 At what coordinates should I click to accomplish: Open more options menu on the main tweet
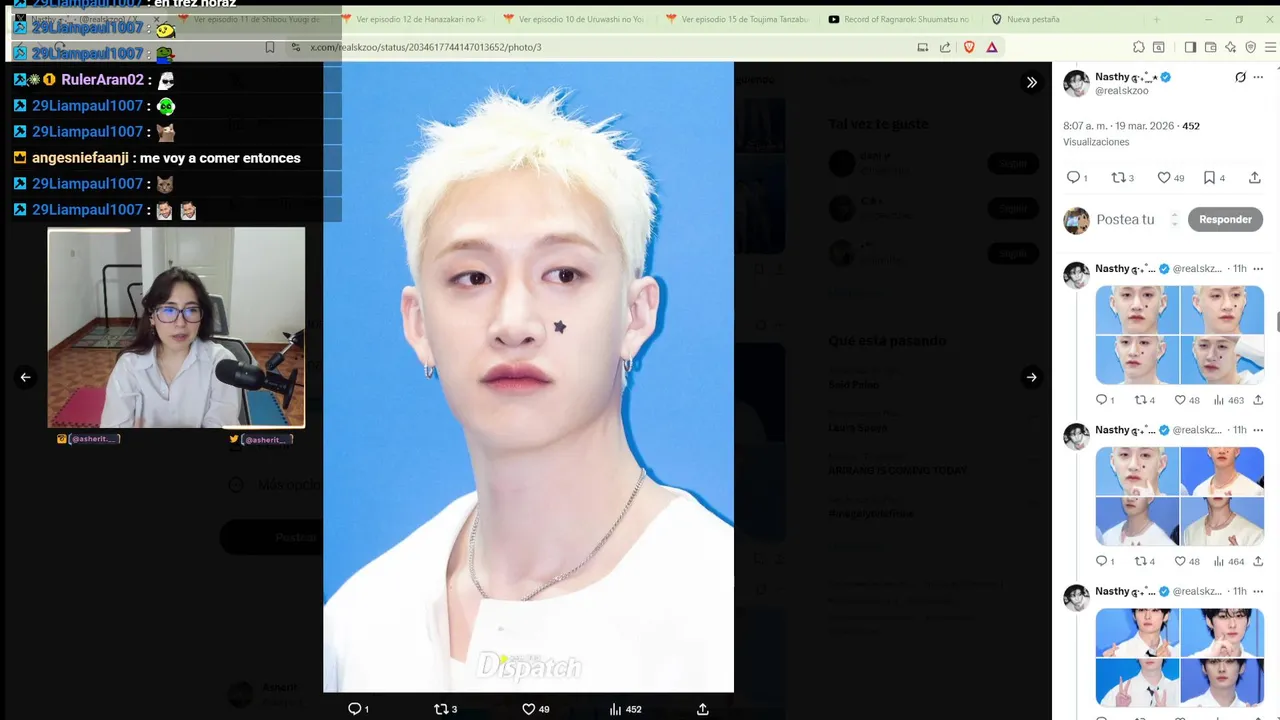pyautogui.click(x=1259, y=77)
